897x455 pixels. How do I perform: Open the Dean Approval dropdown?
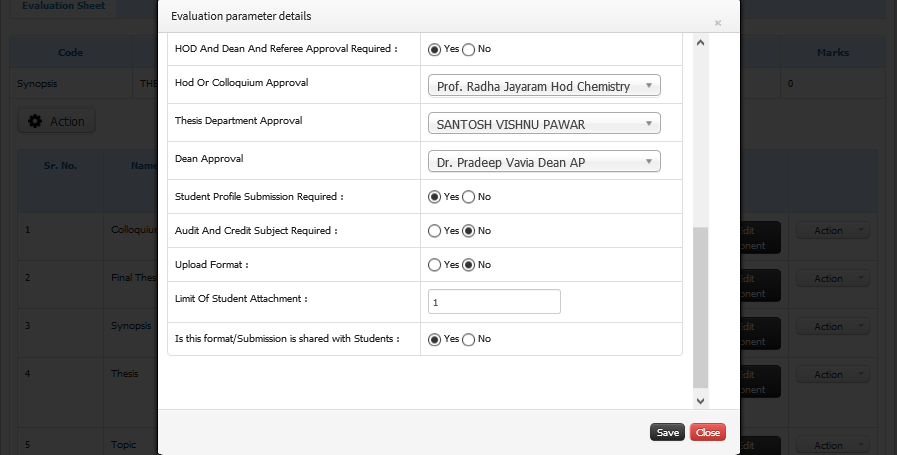tap(544, 161)
